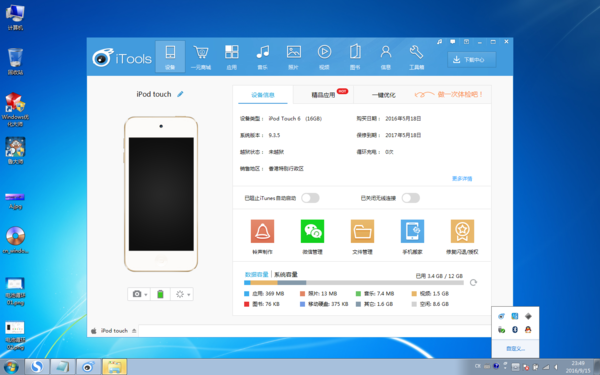Refresh the storage capacity info
The image size is (600, 375).
473,282
